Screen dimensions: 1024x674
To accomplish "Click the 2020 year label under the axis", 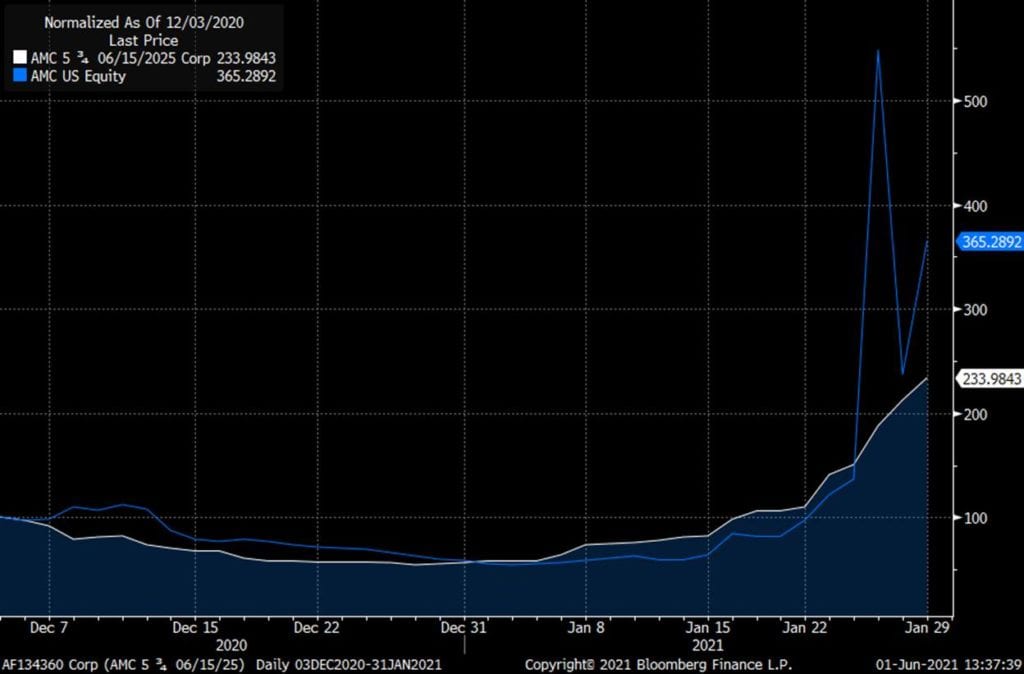I will [232, 645].
